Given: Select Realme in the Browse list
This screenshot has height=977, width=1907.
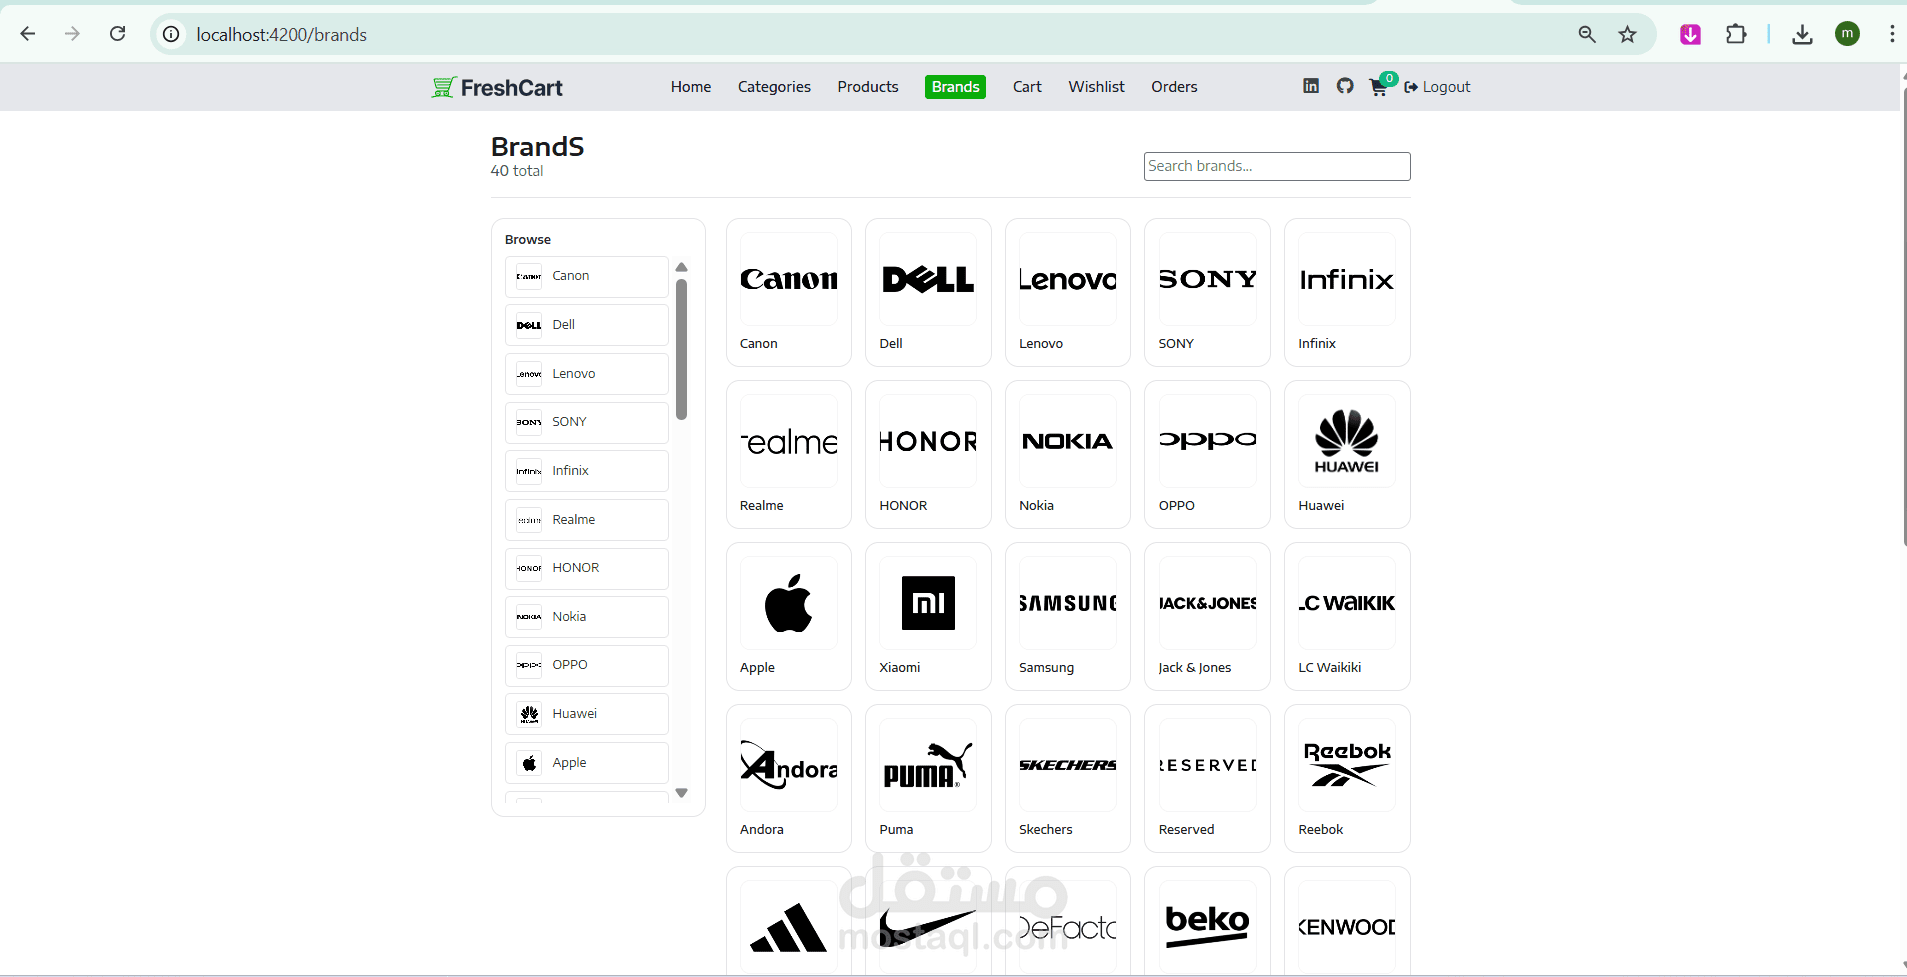Looking at the screenshot, I should click(x=587, y=520).
